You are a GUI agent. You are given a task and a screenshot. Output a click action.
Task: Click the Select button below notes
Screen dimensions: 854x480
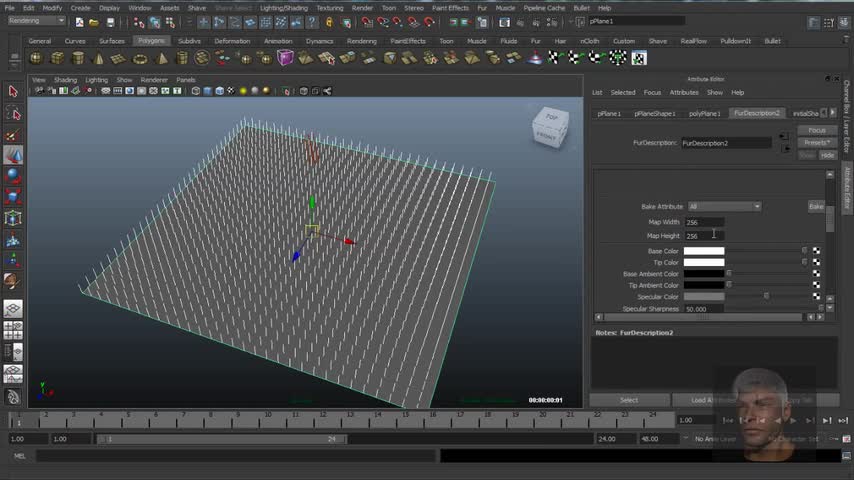629,400
